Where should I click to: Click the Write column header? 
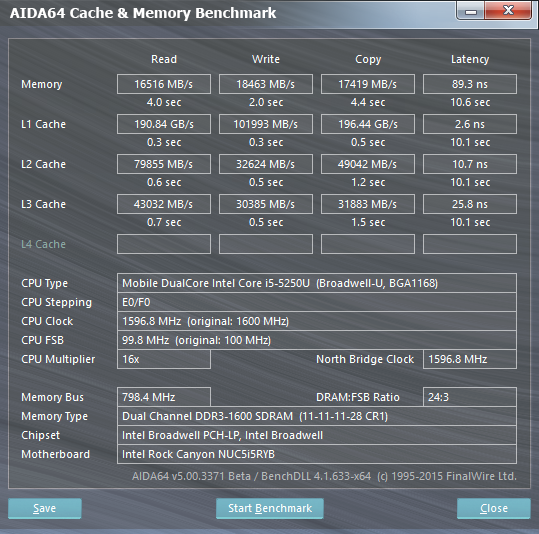coord(266,59)
